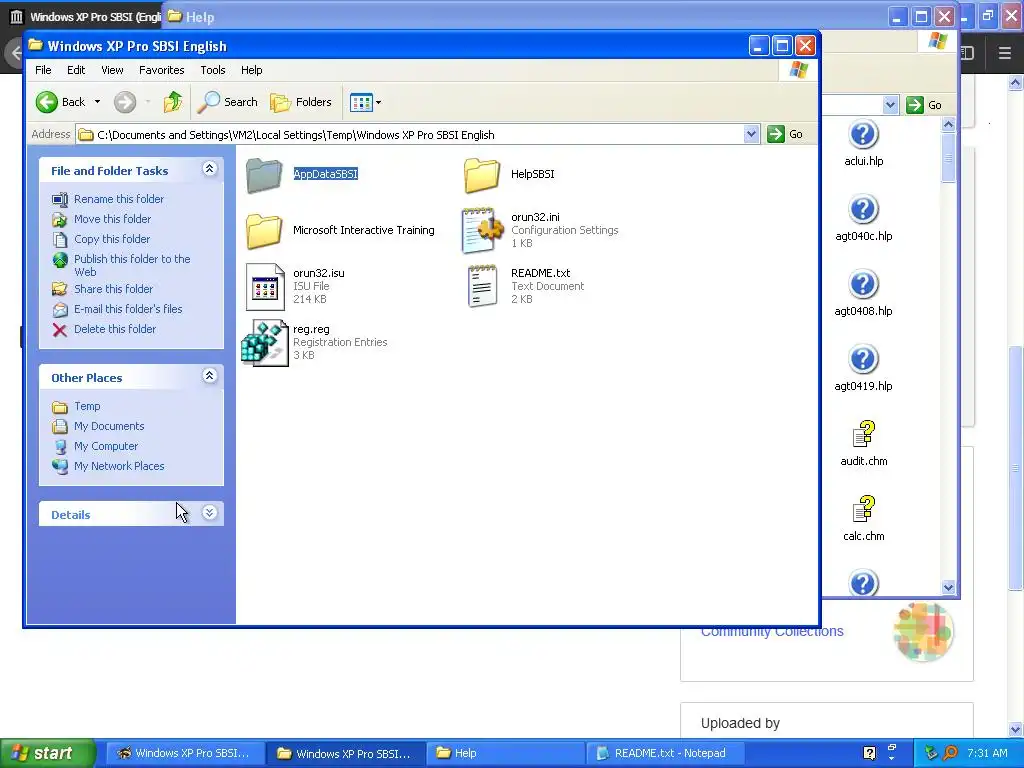Viewport: 1024px width, 768px height.
Task: Select calc.chm in the Help window
Action: 863,519
